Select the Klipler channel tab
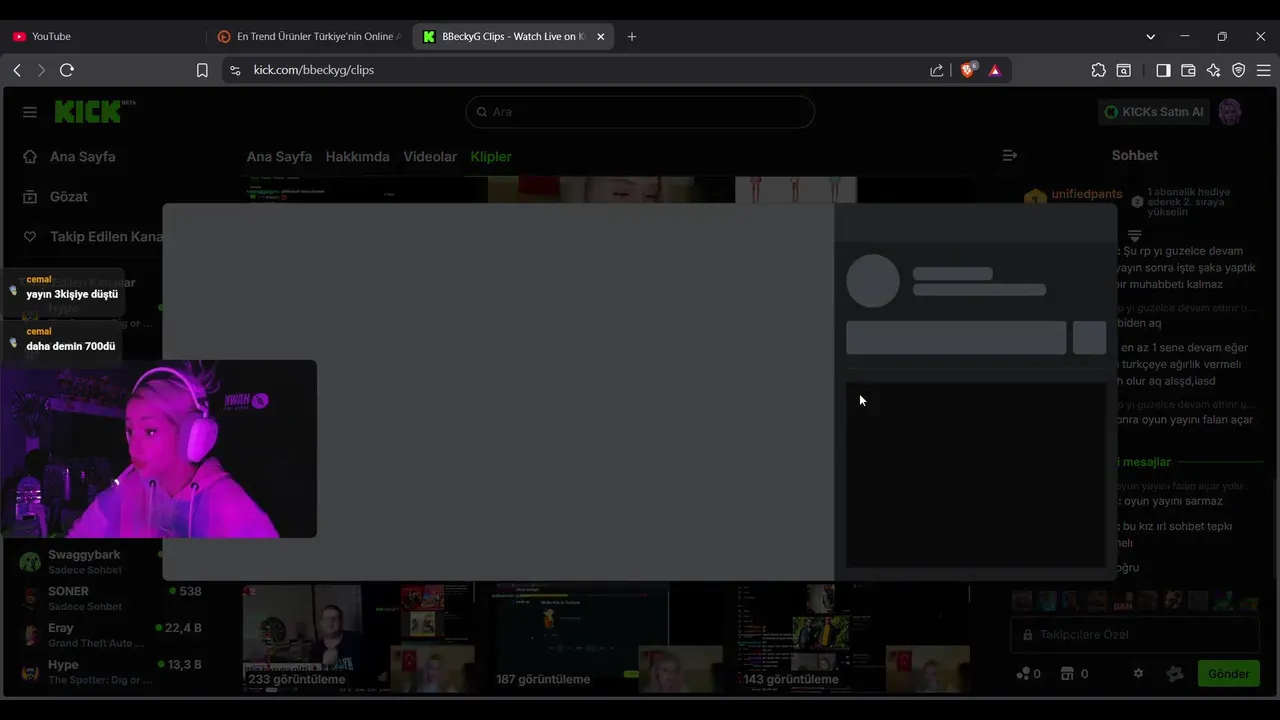Screen dimensions: 1280x720 point(491,156)
